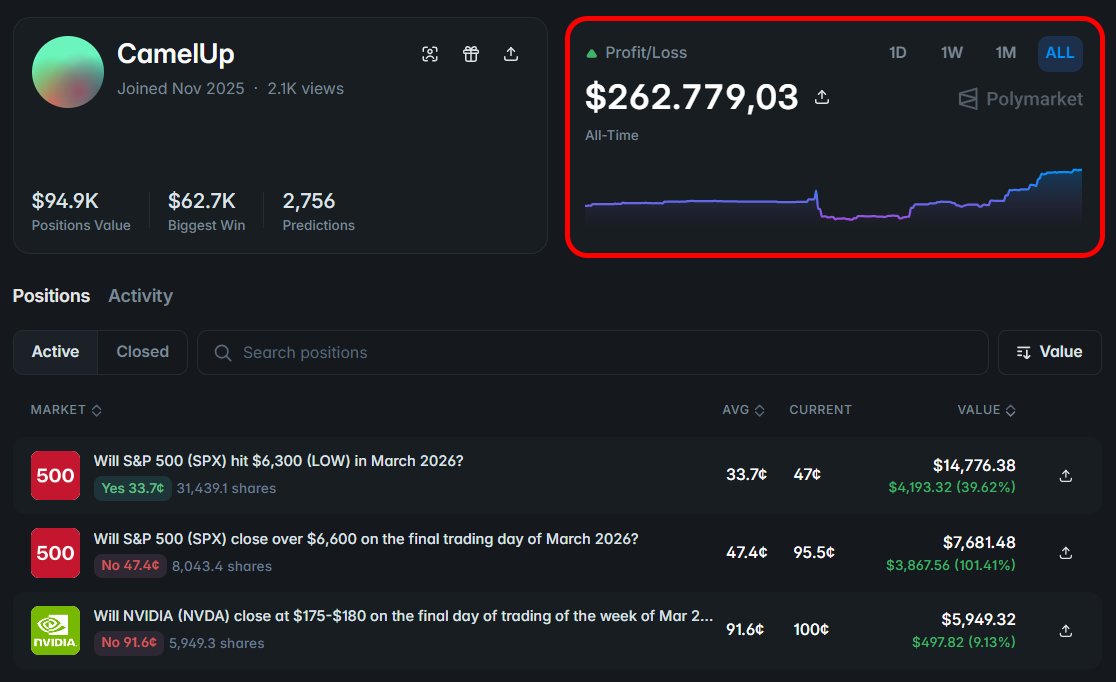Open NVIDIA close at $175-$180 market
This screenshot has width=1116, height=682.
click(403, 616)
